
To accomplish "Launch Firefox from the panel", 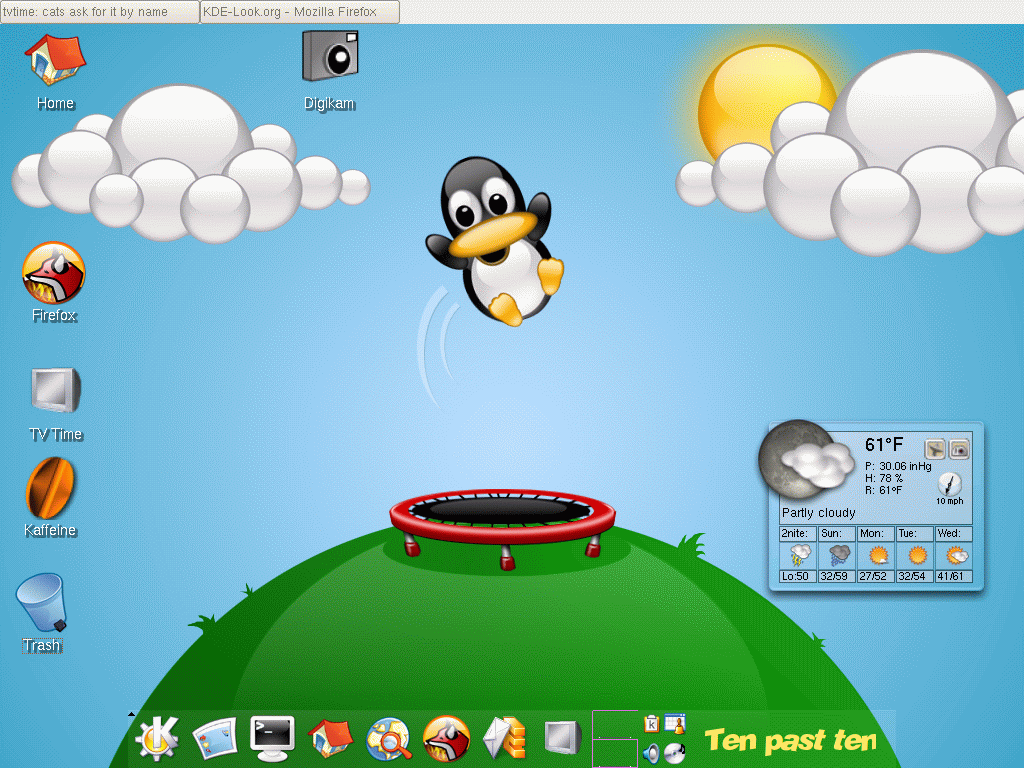I will 447,739.
